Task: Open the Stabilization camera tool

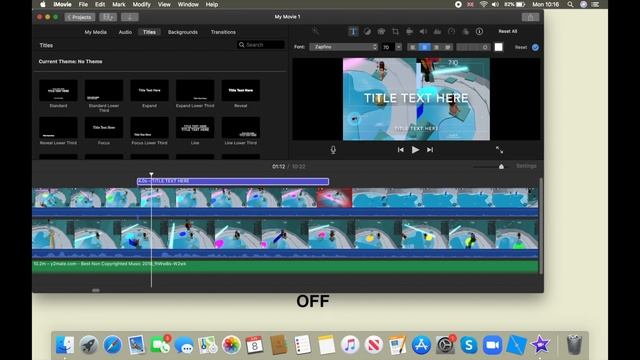Action: [x=409, y=31]
